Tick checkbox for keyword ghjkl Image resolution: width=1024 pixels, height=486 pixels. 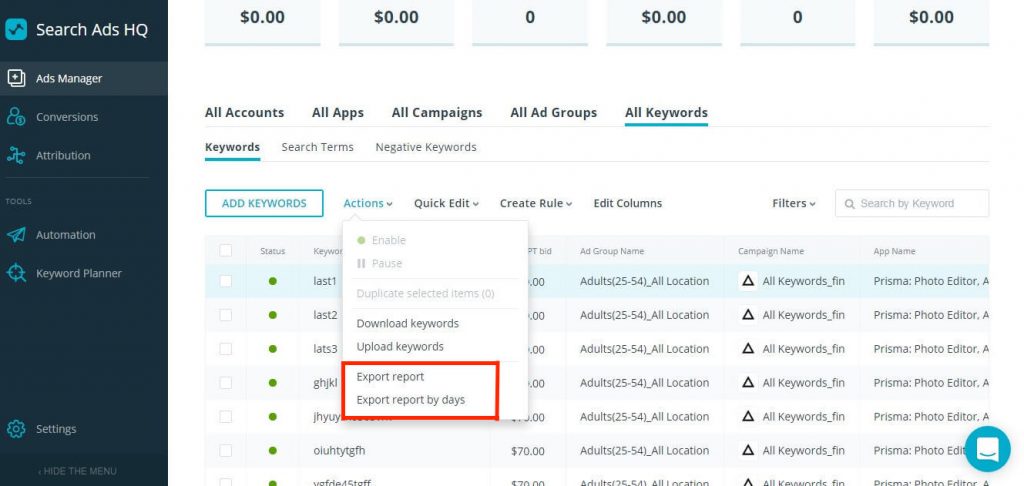225,383
